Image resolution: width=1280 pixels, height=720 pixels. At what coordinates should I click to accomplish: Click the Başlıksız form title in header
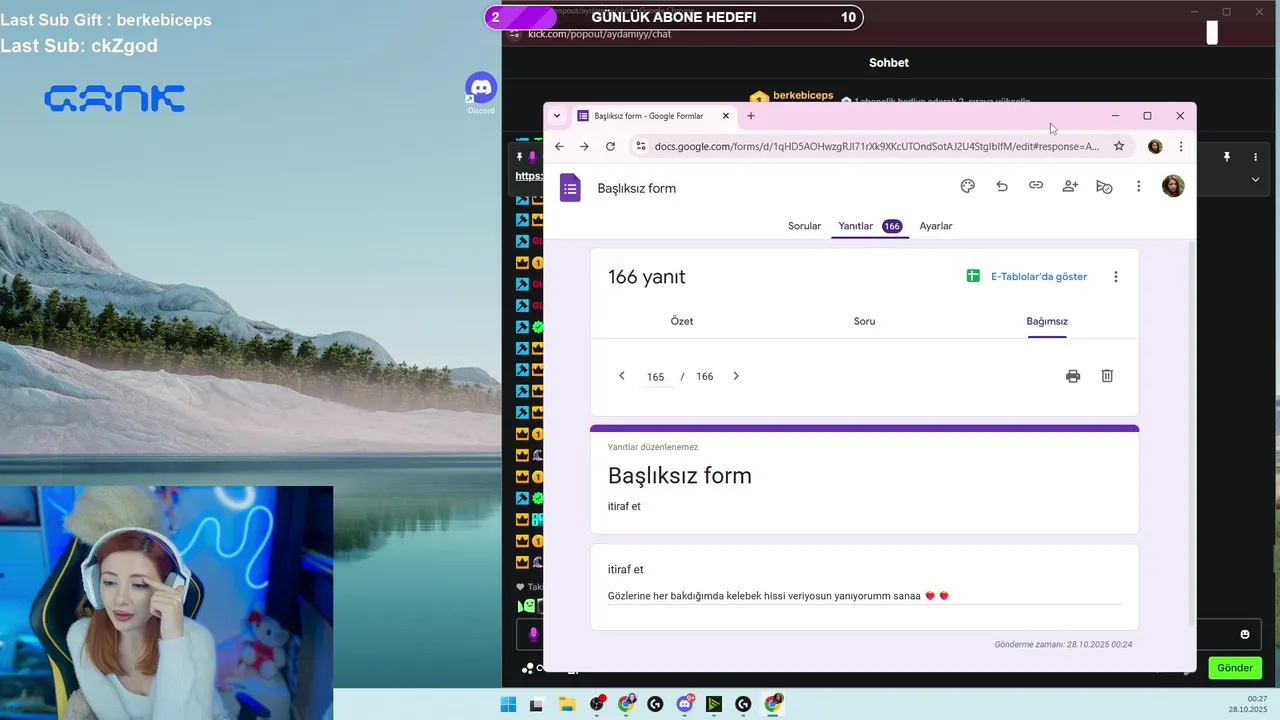point(637,188)
